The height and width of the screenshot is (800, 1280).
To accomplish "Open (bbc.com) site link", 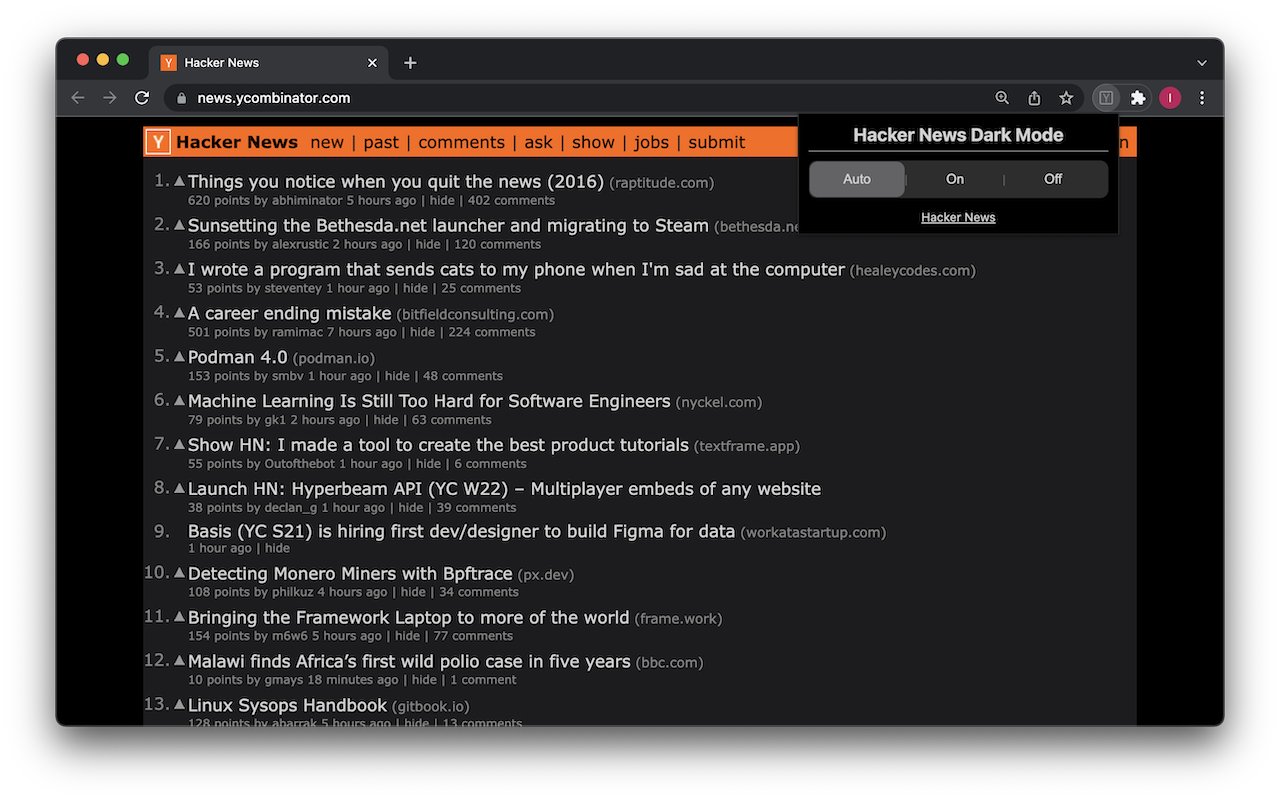I will pos(669,662).
